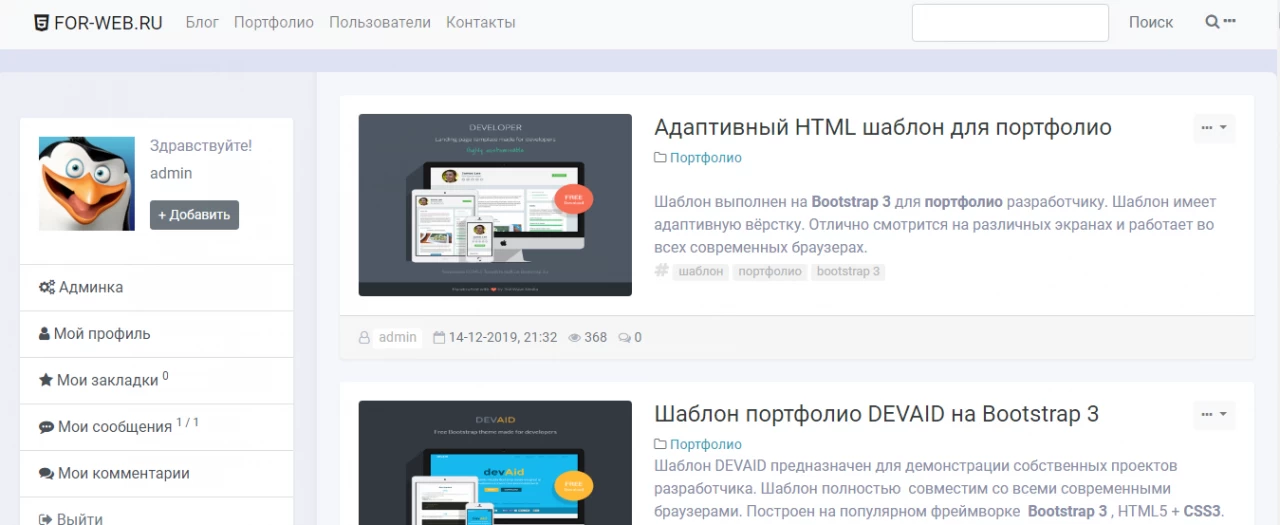
Task: Open options dropdown for Шаблон портфолио DEVAID post
Action: coord(1214,414)
